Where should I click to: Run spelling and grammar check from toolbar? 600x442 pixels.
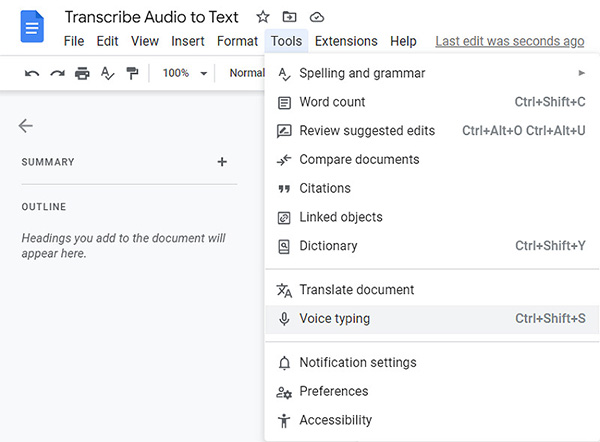pos(107,73)
